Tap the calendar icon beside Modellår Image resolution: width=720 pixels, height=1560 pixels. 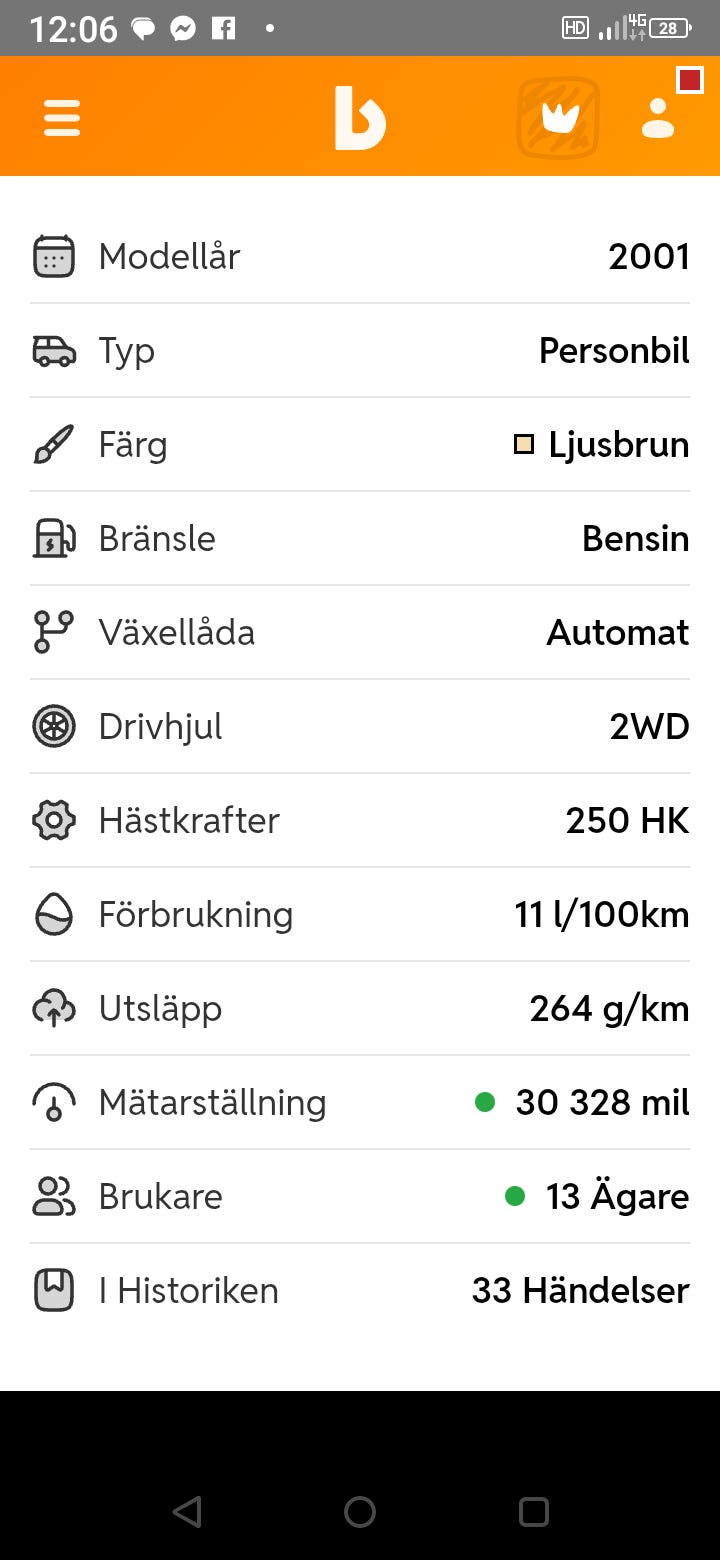[x=54, y=256]
